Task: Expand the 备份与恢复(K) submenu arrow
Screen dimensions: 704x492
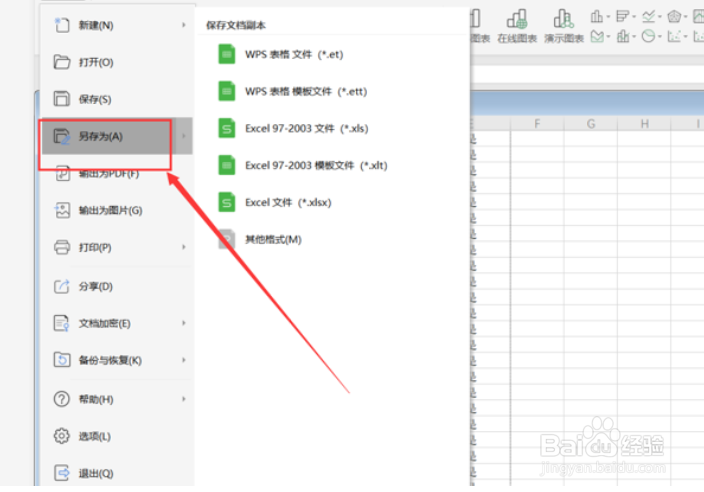Action: 184,360
